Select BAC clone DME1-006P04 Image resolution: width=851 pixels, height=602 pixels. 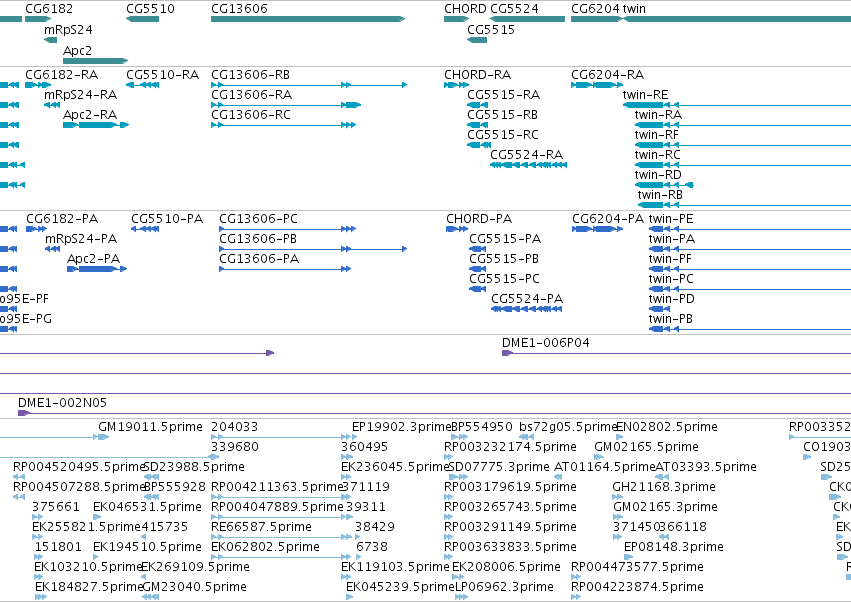[676, 353]
